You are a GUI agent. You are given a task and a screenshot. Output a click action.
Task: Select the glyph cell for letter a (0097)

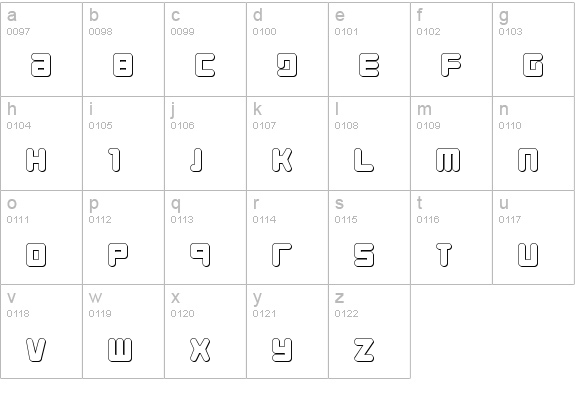tap(41, 49)
